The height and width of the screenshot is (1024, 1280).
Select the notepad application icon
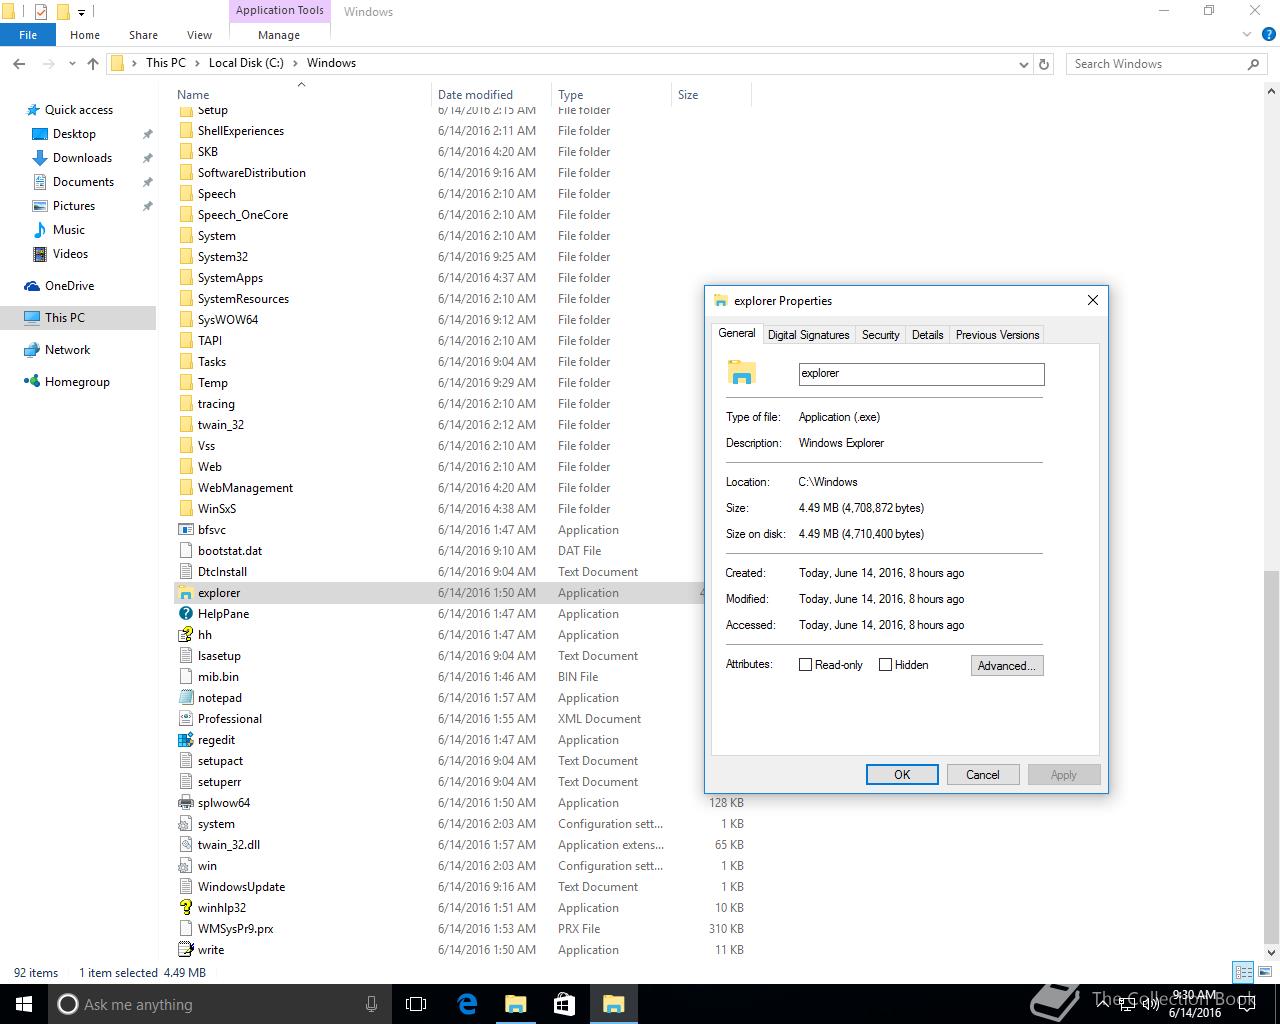tap(185, 698)
